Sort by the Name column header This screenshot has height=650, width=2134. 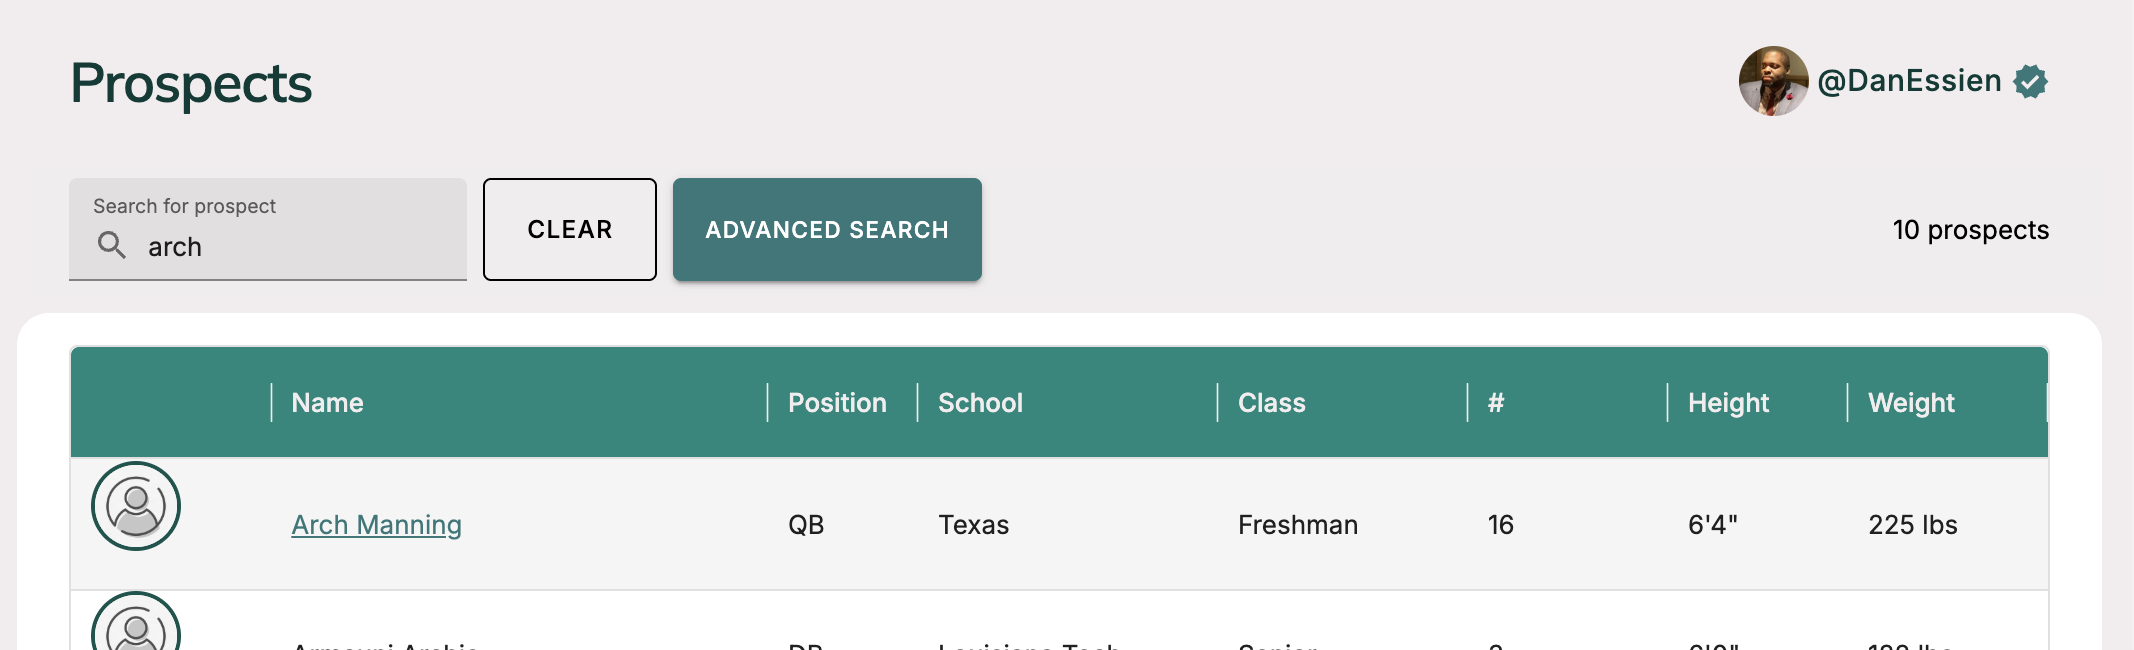pyautogui.click(x=327, y=403)
